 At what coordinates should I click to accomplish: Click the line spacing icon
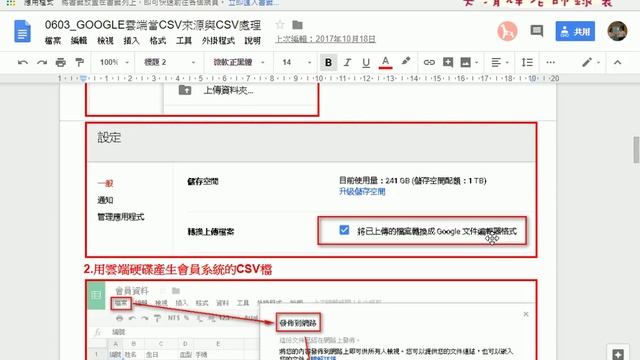tap(527, 62)
